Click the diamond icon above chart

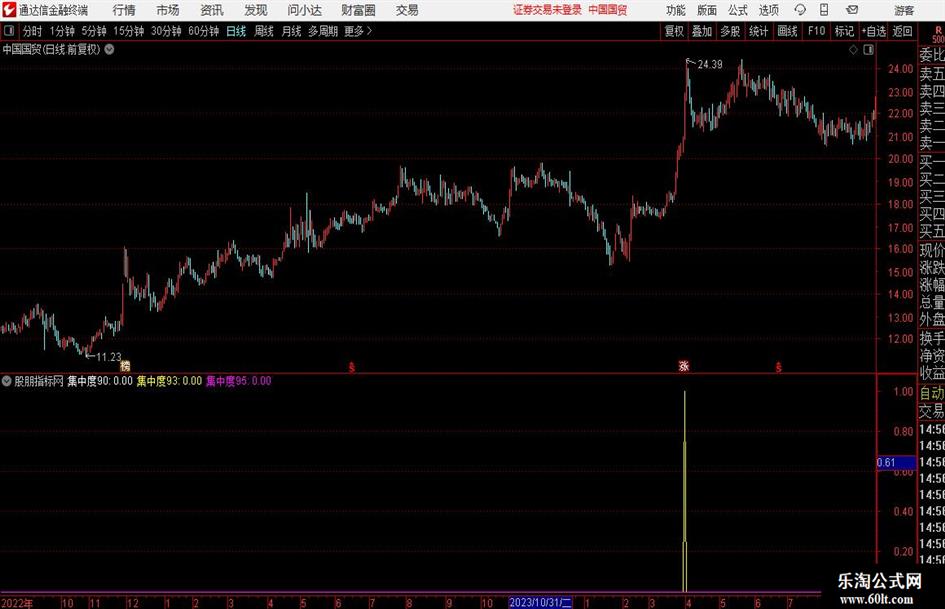tap(853, 50)
